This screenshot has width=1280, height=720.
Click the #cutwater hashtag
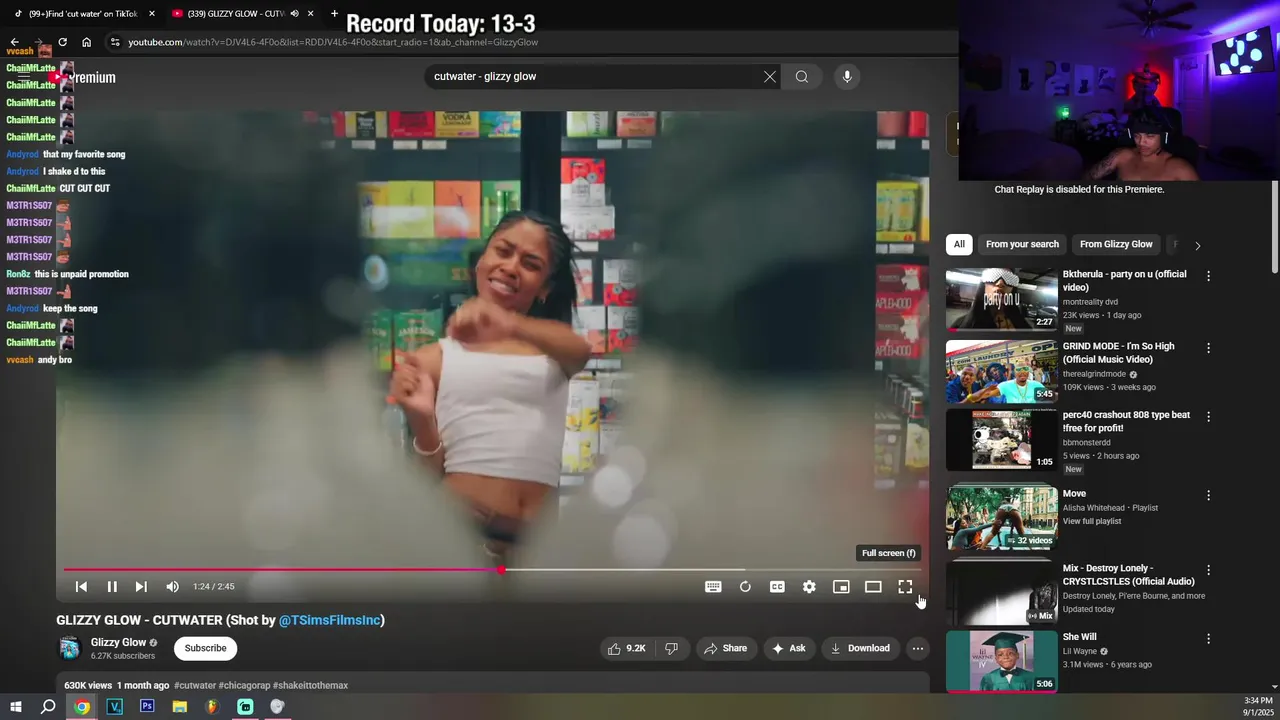tap(195, 686)
